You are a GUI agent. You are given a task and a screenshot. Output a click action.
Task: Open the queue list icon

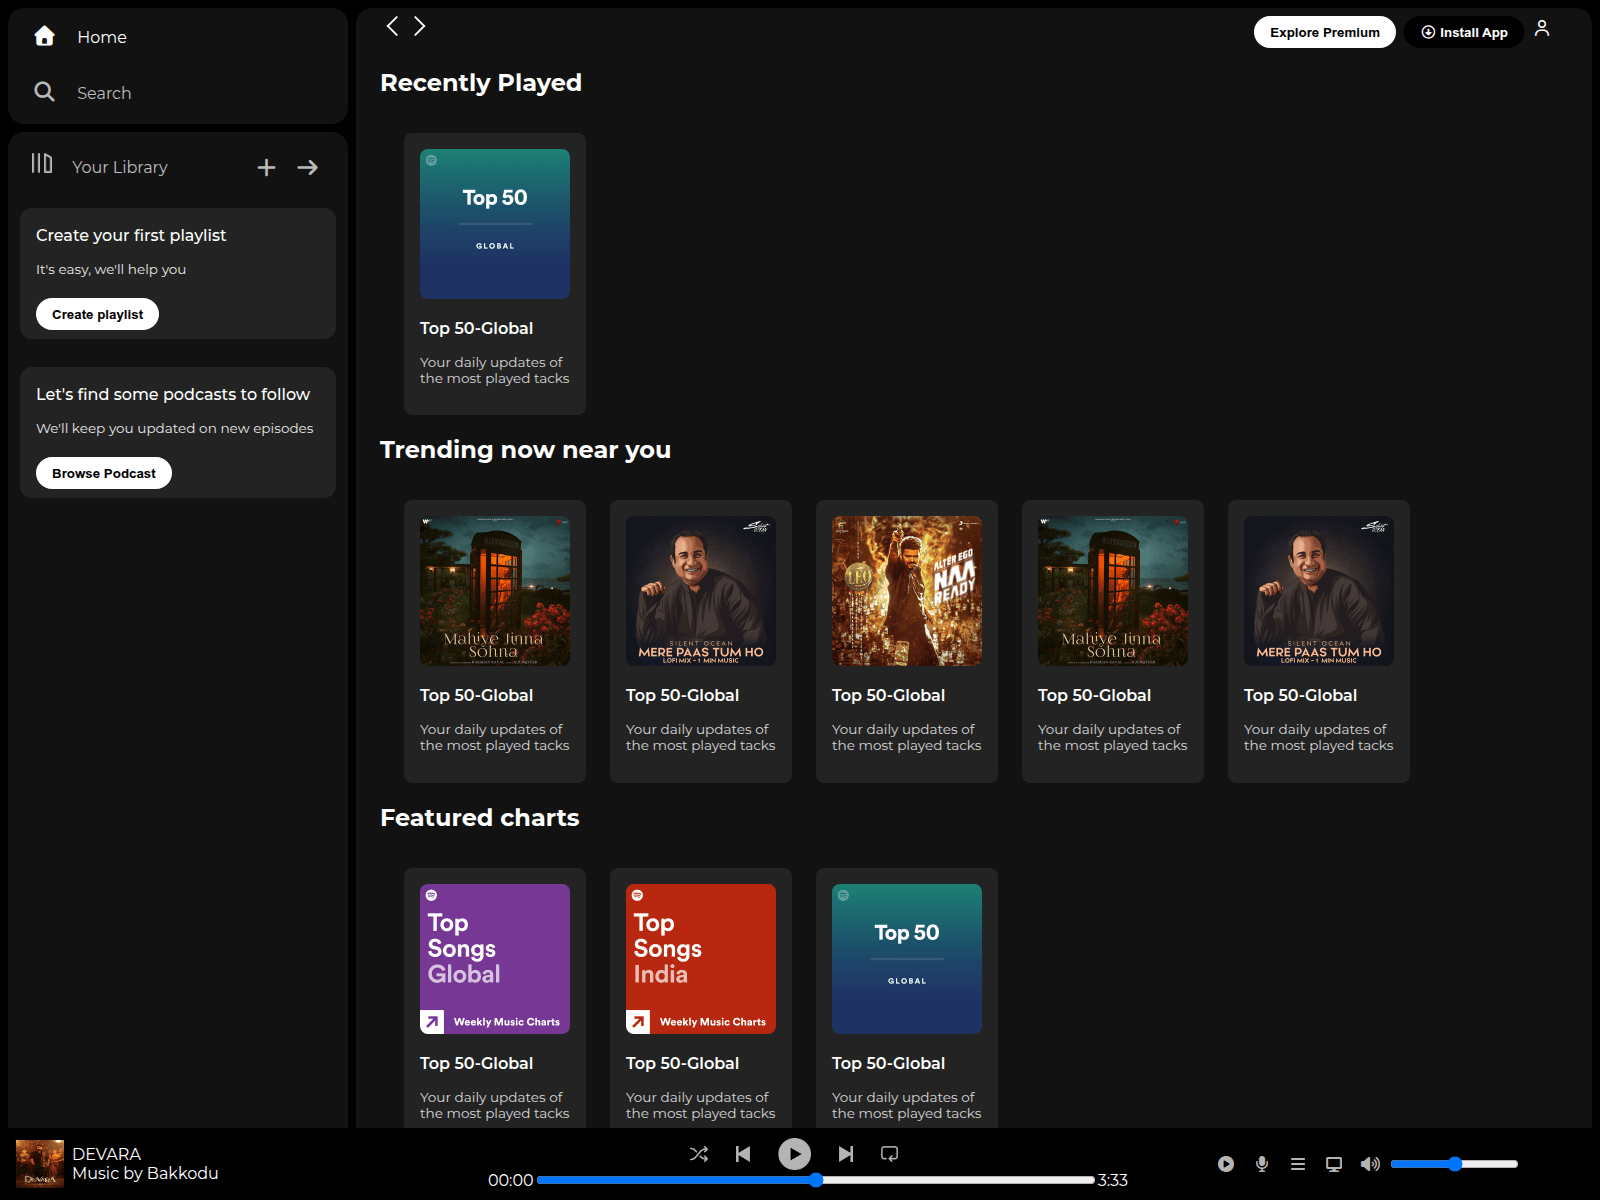pos(1298,1164)
